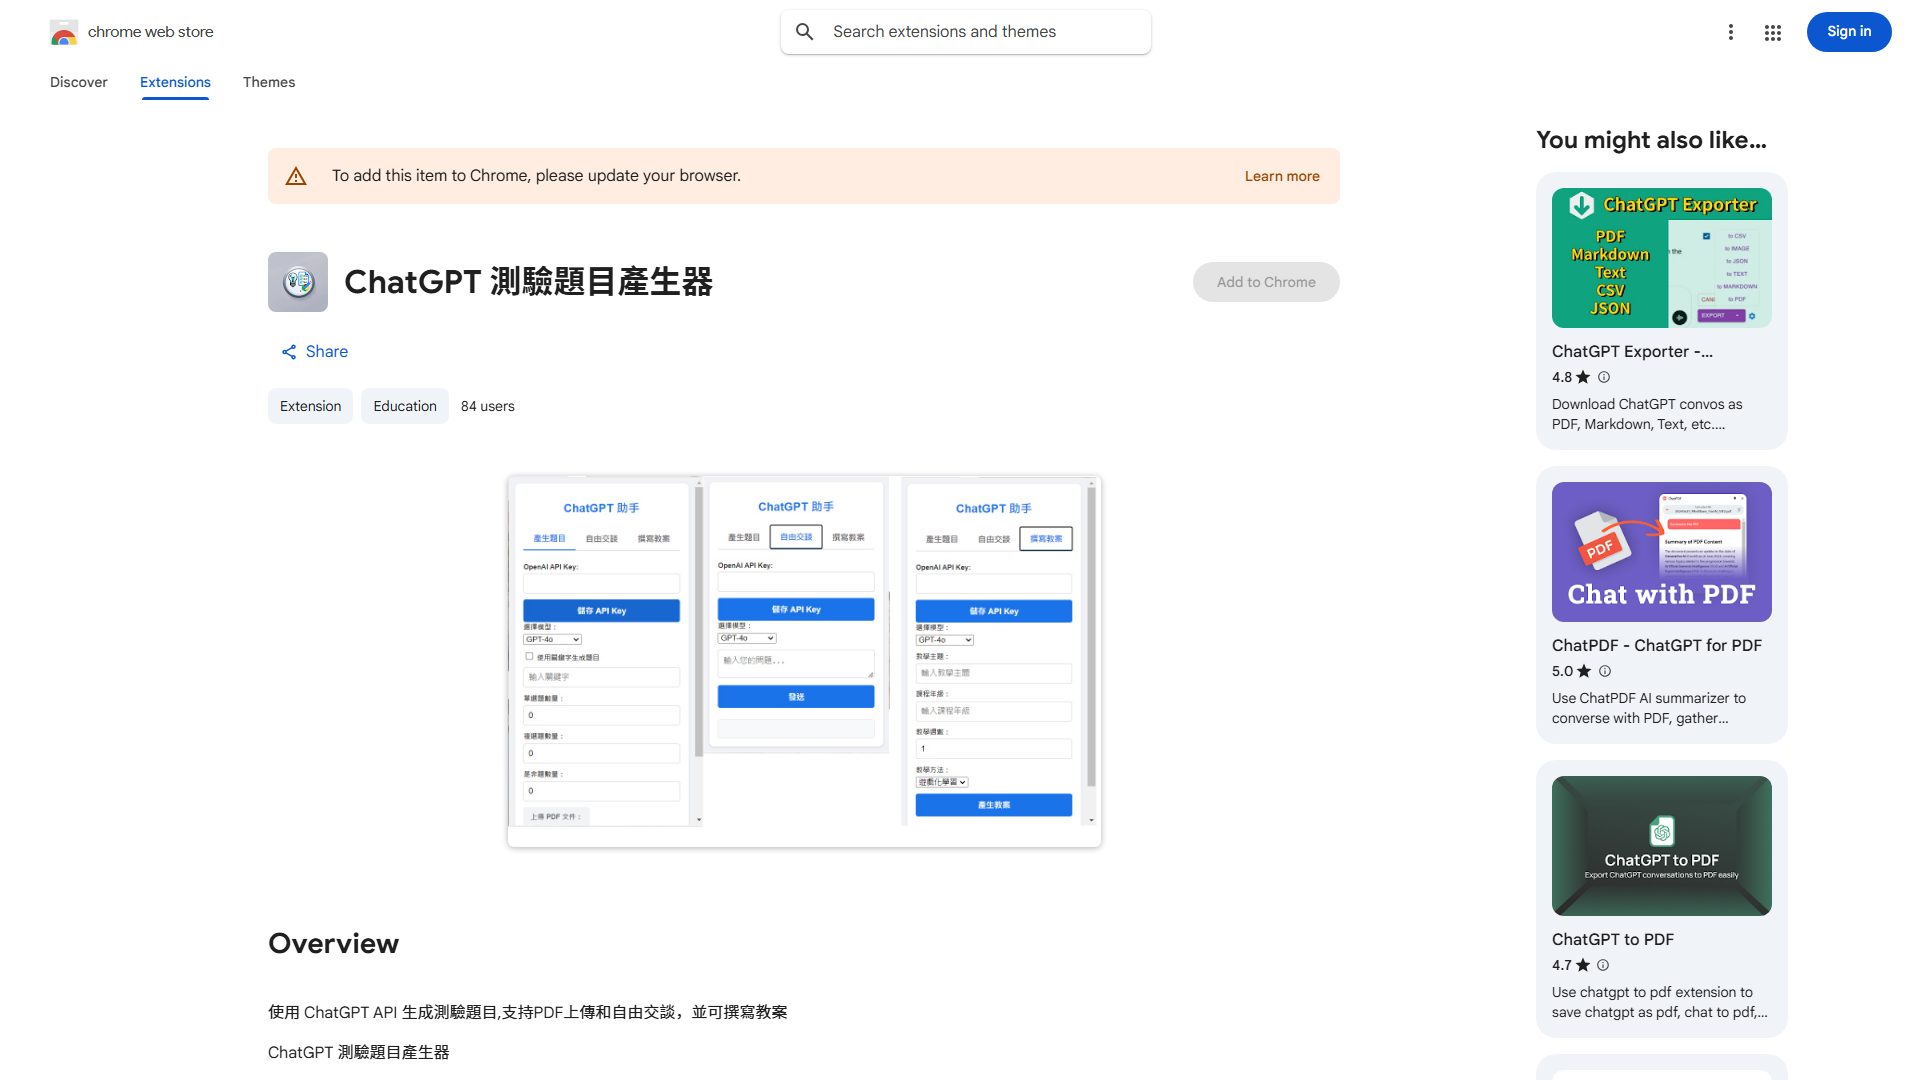Open the three-dot more options menu
This screenshot has width=1920, height=1080.
[1731, 31]
